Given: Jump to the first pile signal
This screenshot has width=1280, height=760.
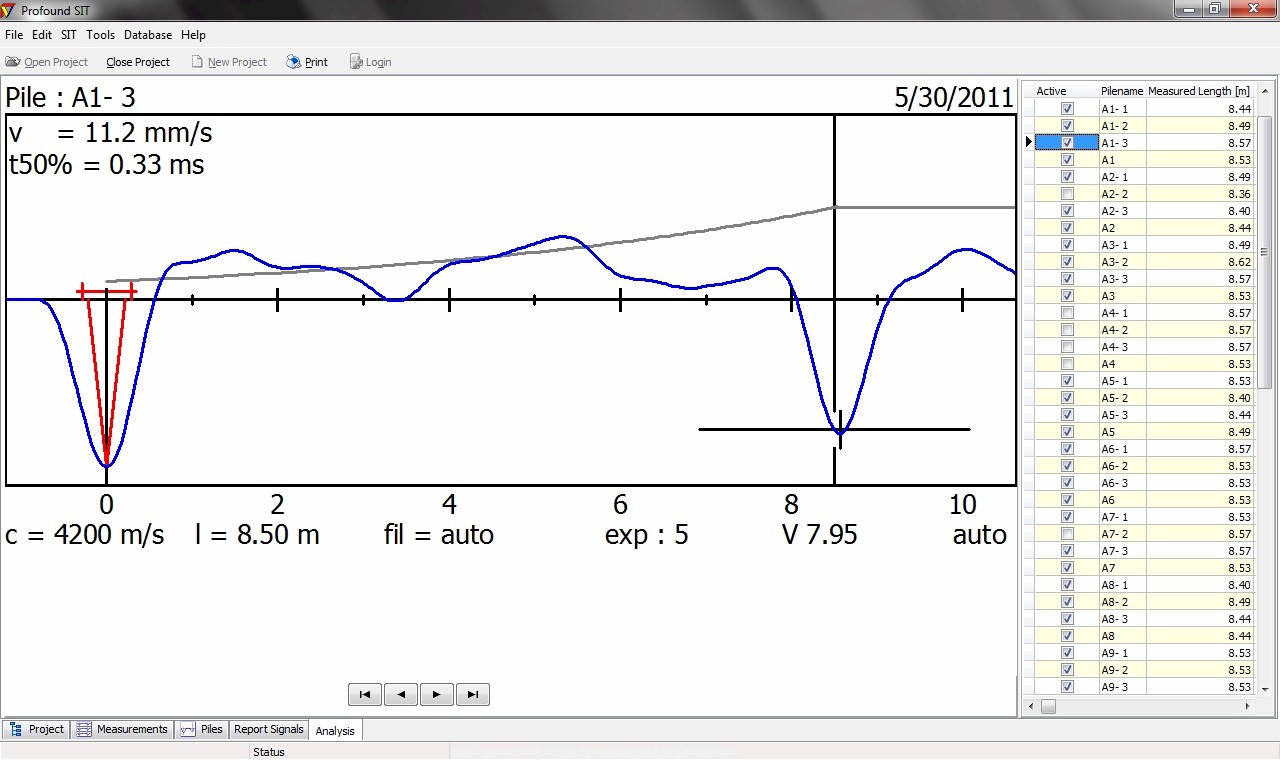Looking at the screenshot, I should tap(364, 694).
